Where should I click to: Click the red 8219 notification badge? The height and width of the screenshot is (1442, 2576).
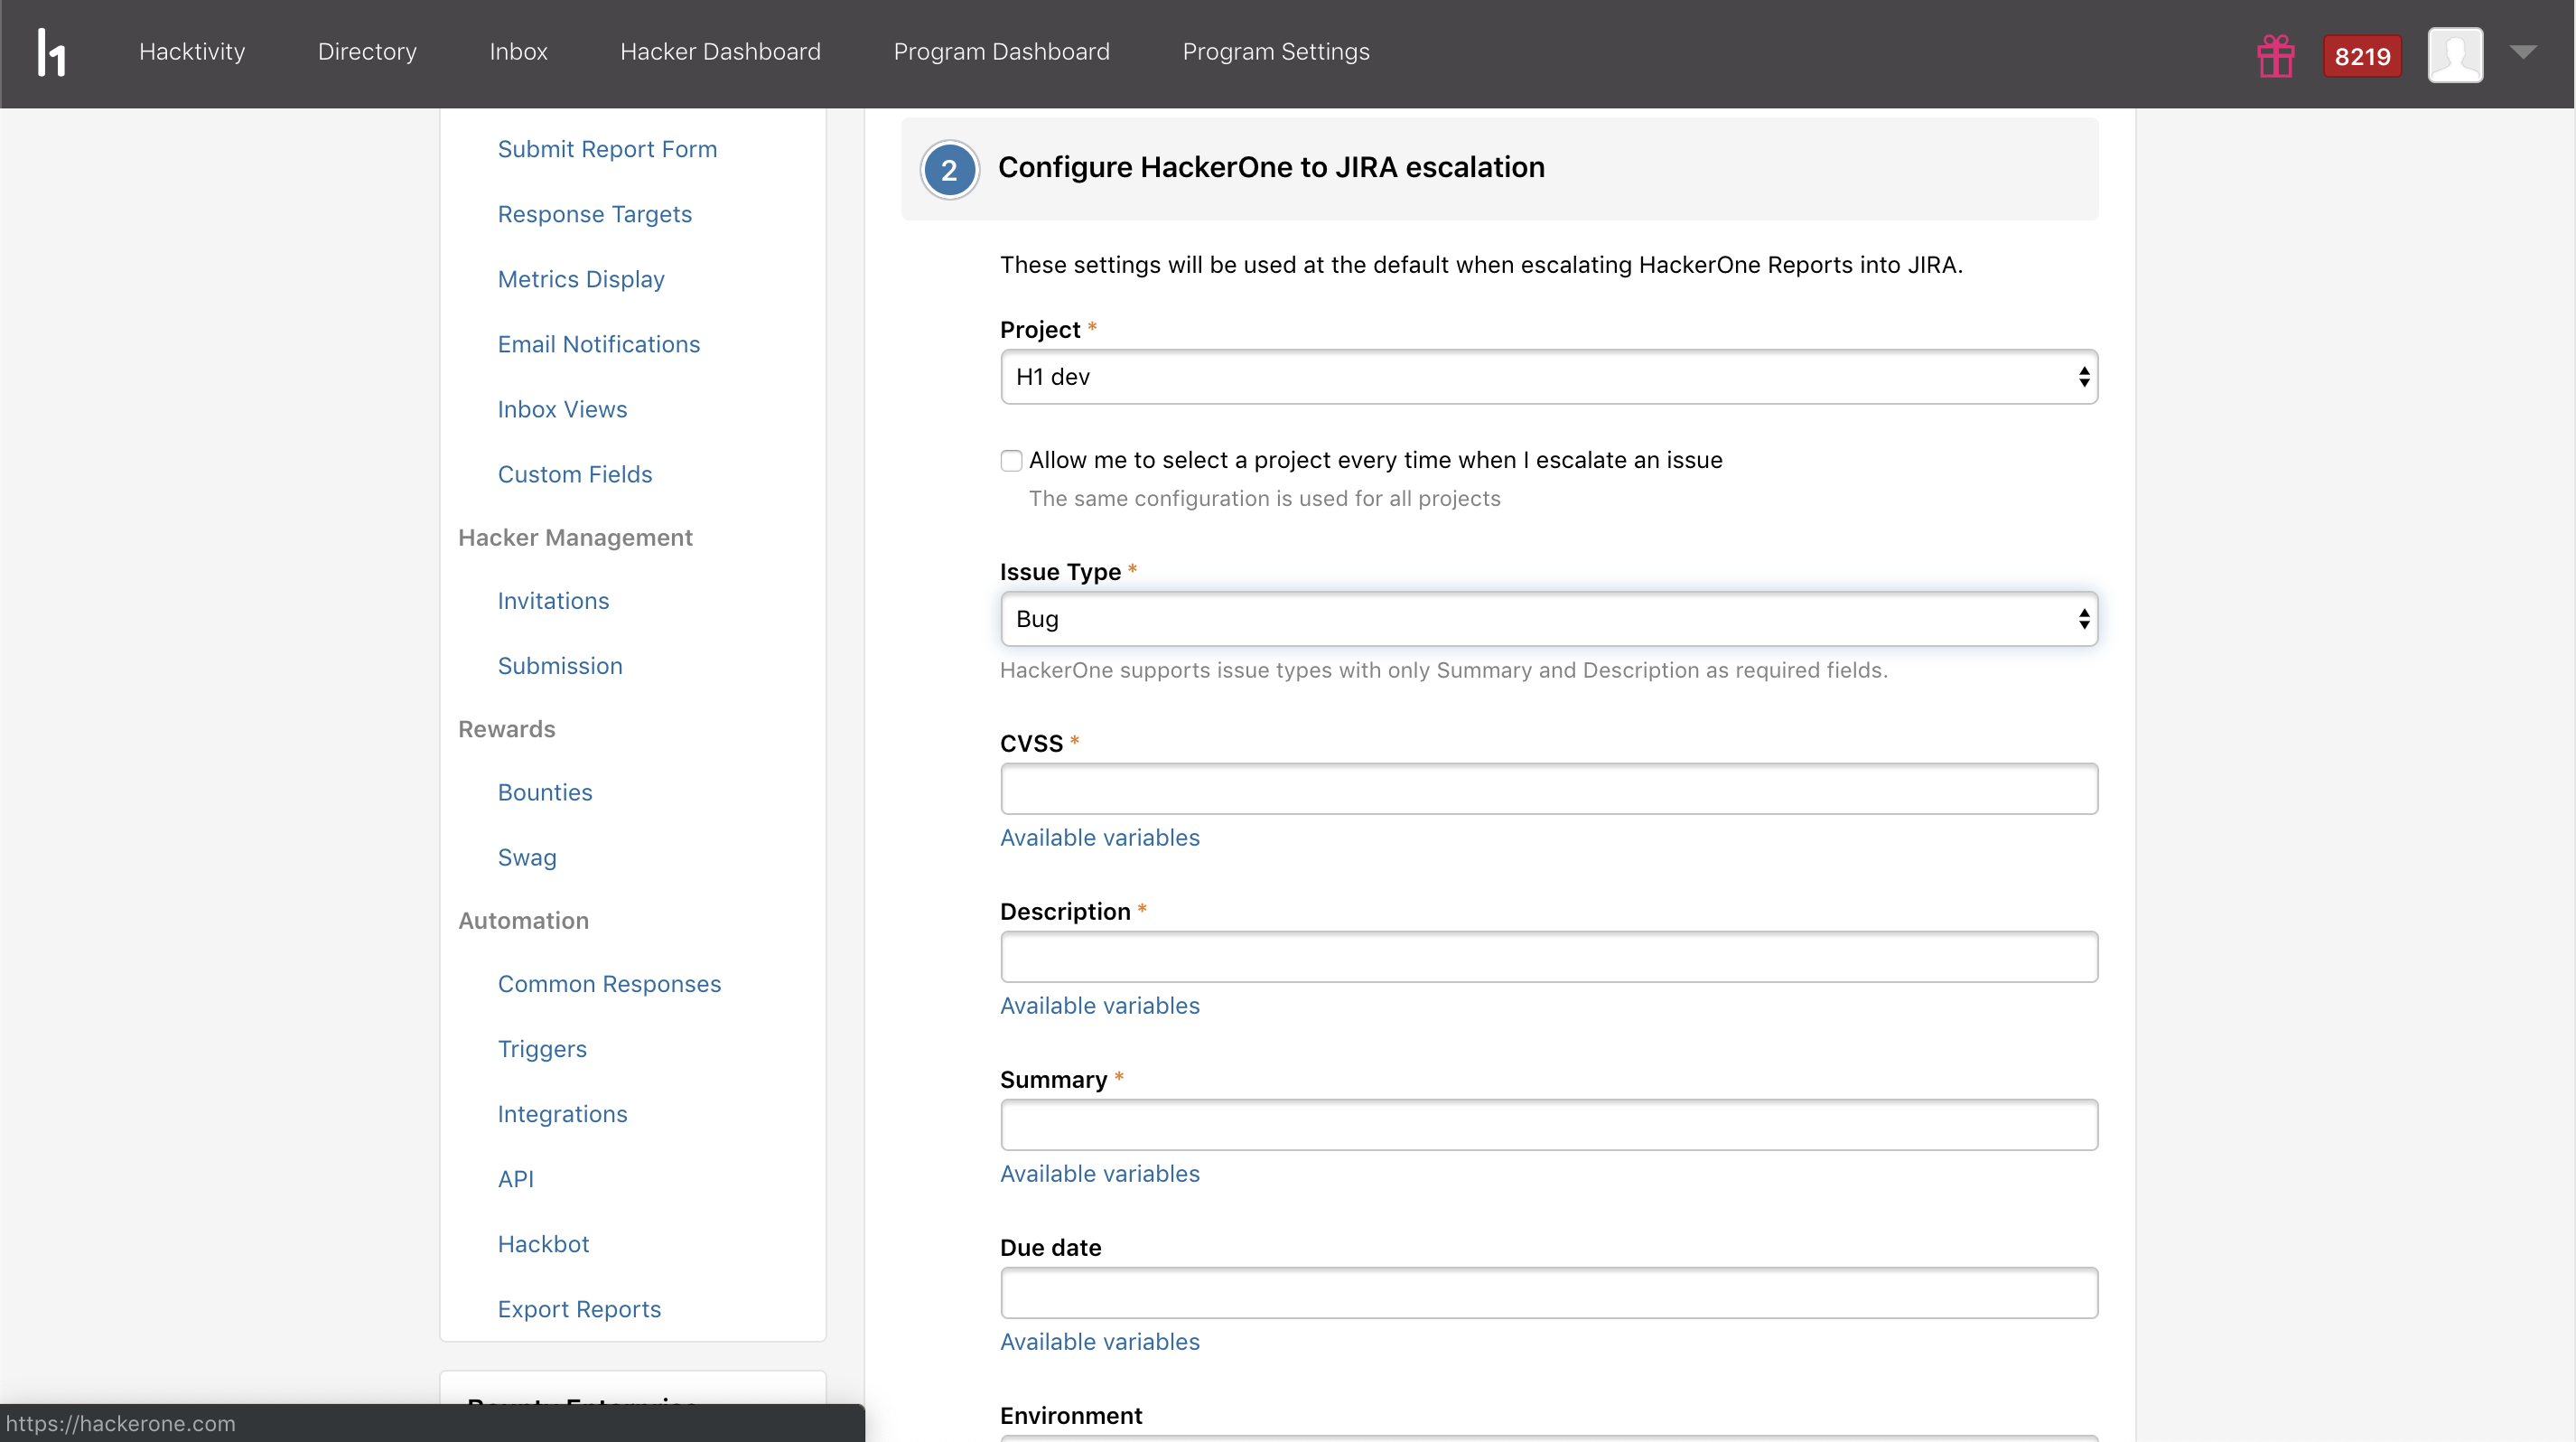[x=2361, y=56]
